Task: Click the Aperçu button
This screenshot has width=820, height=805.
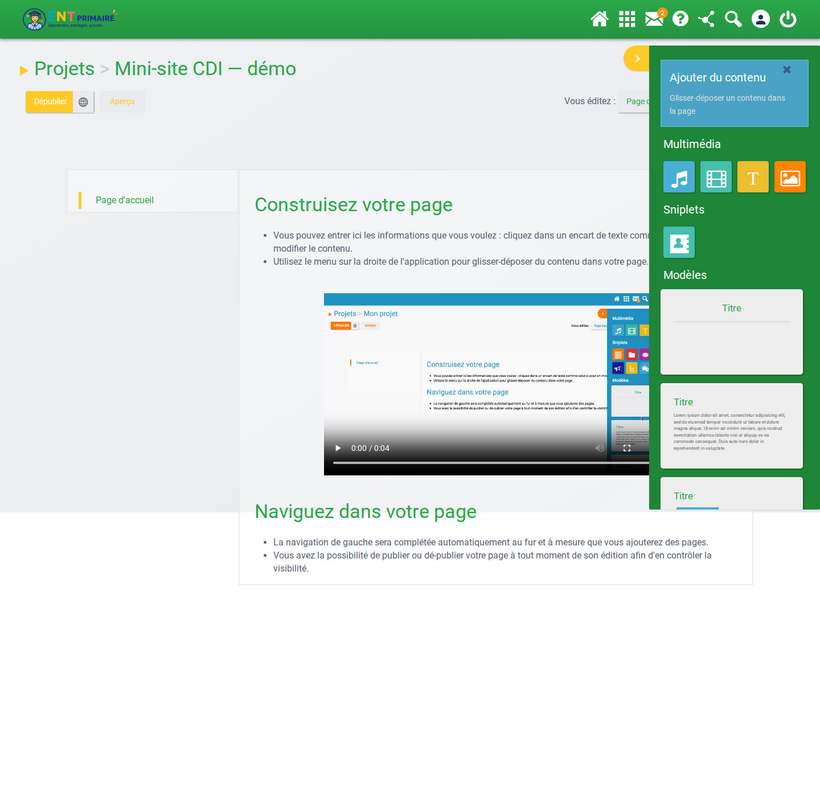Action: tap(122, 101)
